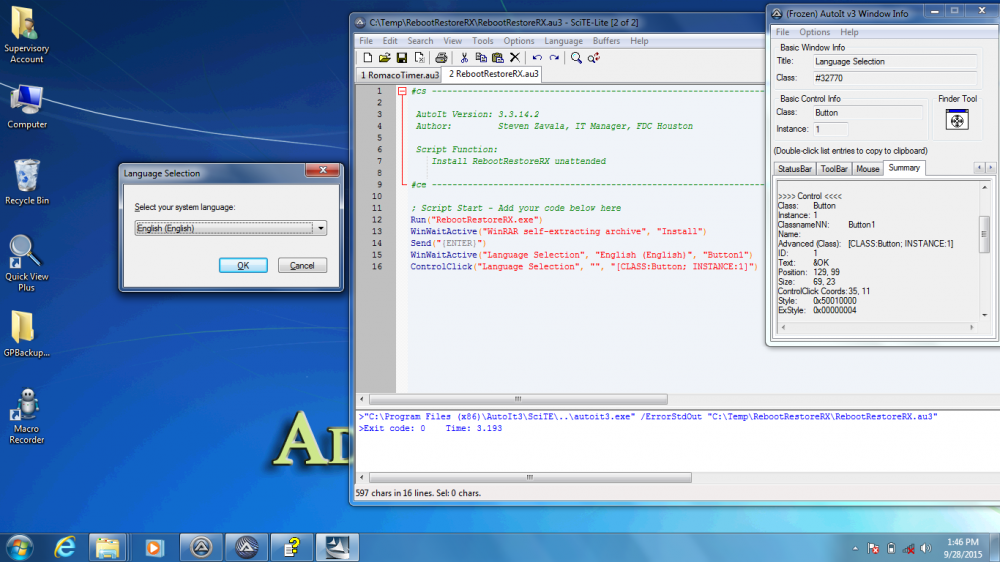
Task: Open Supervisory Account desktop icon
Action: [x=26, y=35]
